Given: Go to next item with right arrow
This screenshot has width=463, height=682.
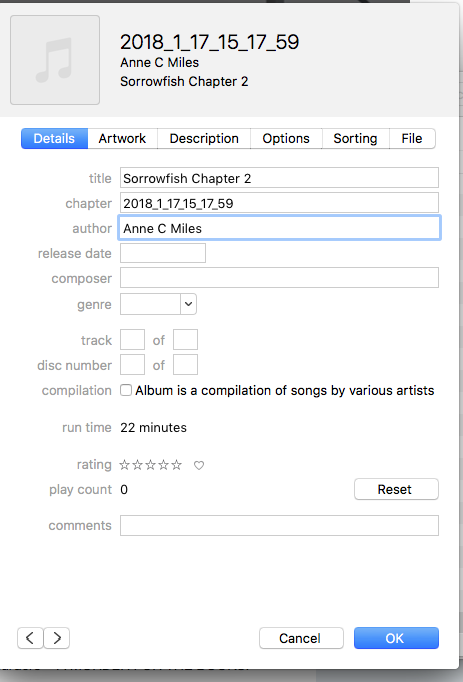Looking at the screenshot, I should click(x=57, y=638).
